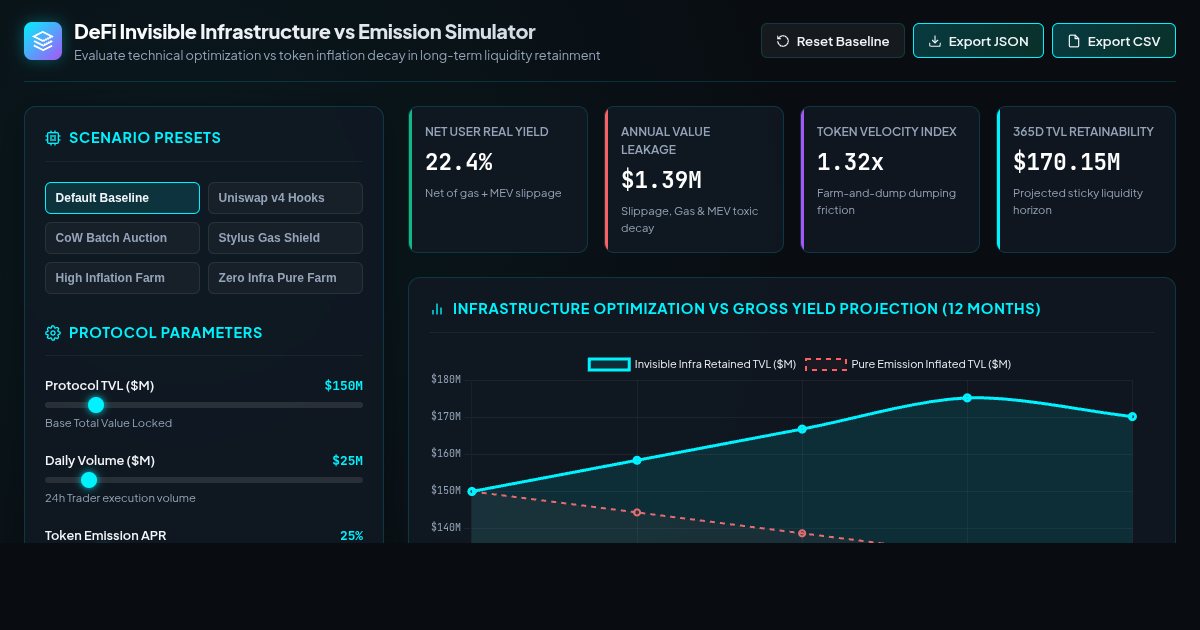
Task: Click the $150M Protocol TVL value
Action: (x=344, y=385)
